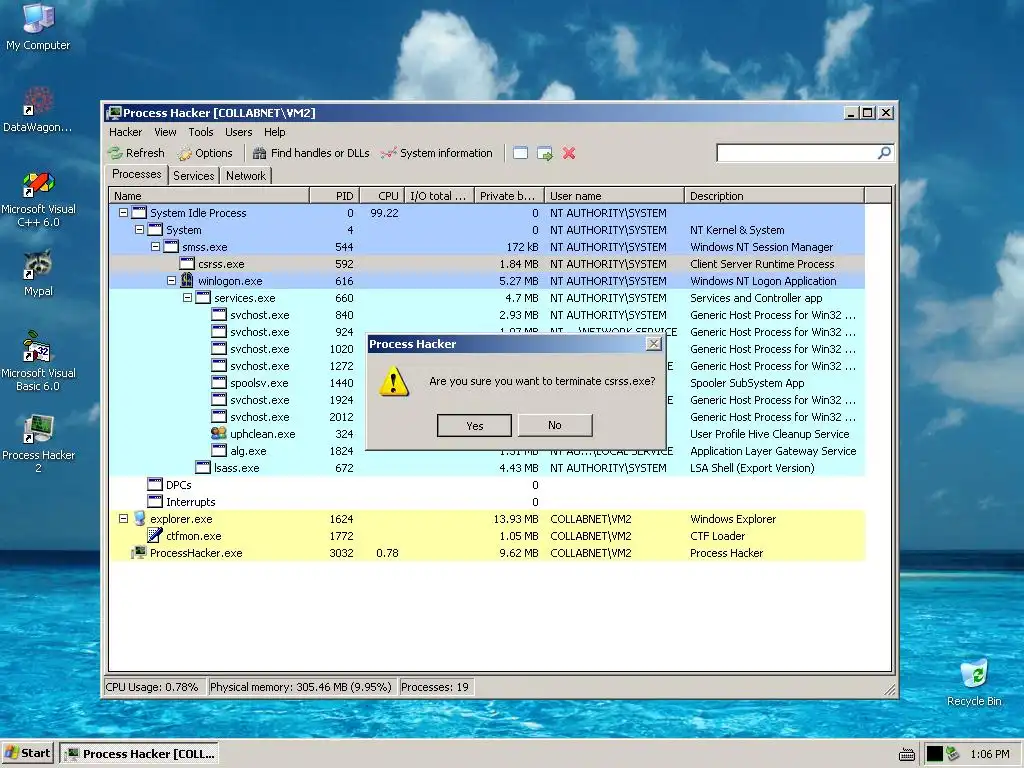Select Process Hacker 2 desktop shortcut
The image size is (1024, 768).
click(38, 443)
